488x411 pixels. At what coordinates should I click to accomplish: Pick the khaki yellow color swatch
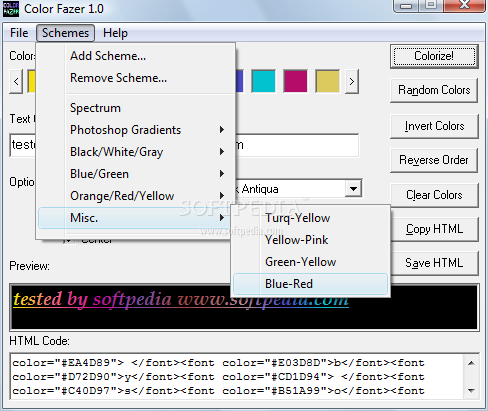(x=327, y=81)
